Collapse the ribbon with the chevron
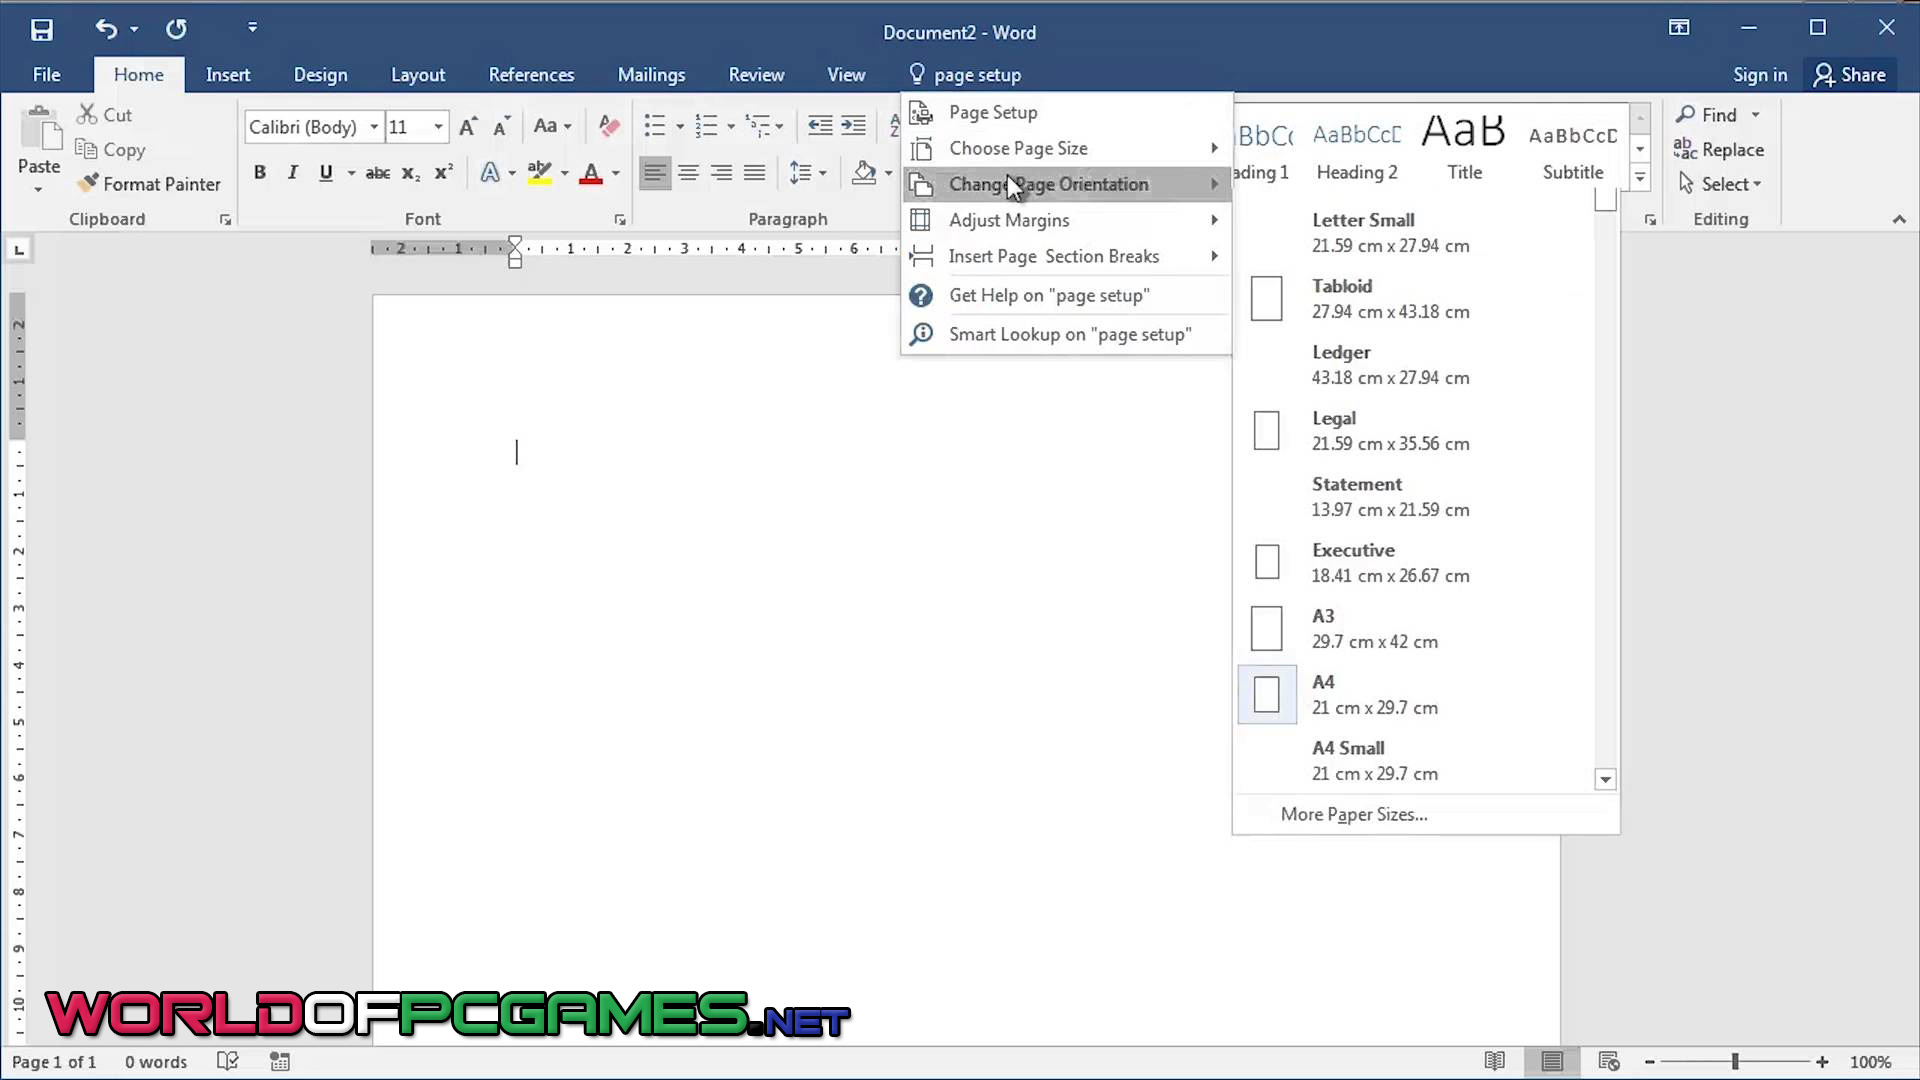The height and width of the screenshot is (1080, 1920). pyautogui.click(x=1899, y=219)
